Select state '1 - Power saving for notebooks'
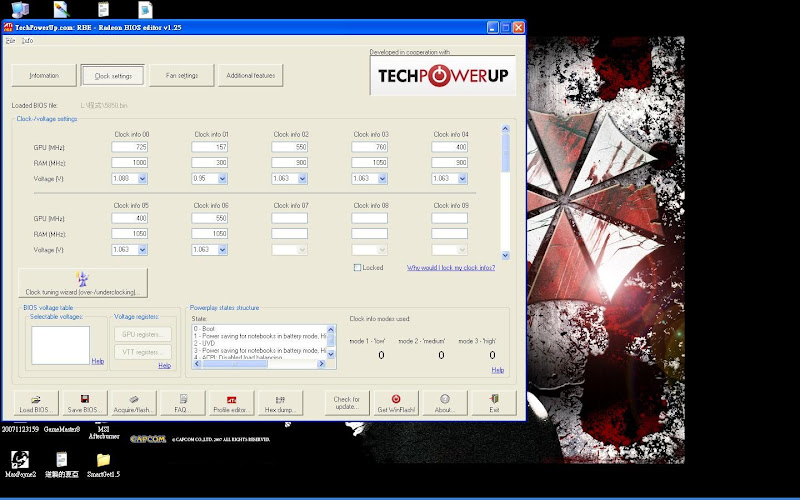The height and width of the screenshot is (500, 800). click(x=260, y=336)
